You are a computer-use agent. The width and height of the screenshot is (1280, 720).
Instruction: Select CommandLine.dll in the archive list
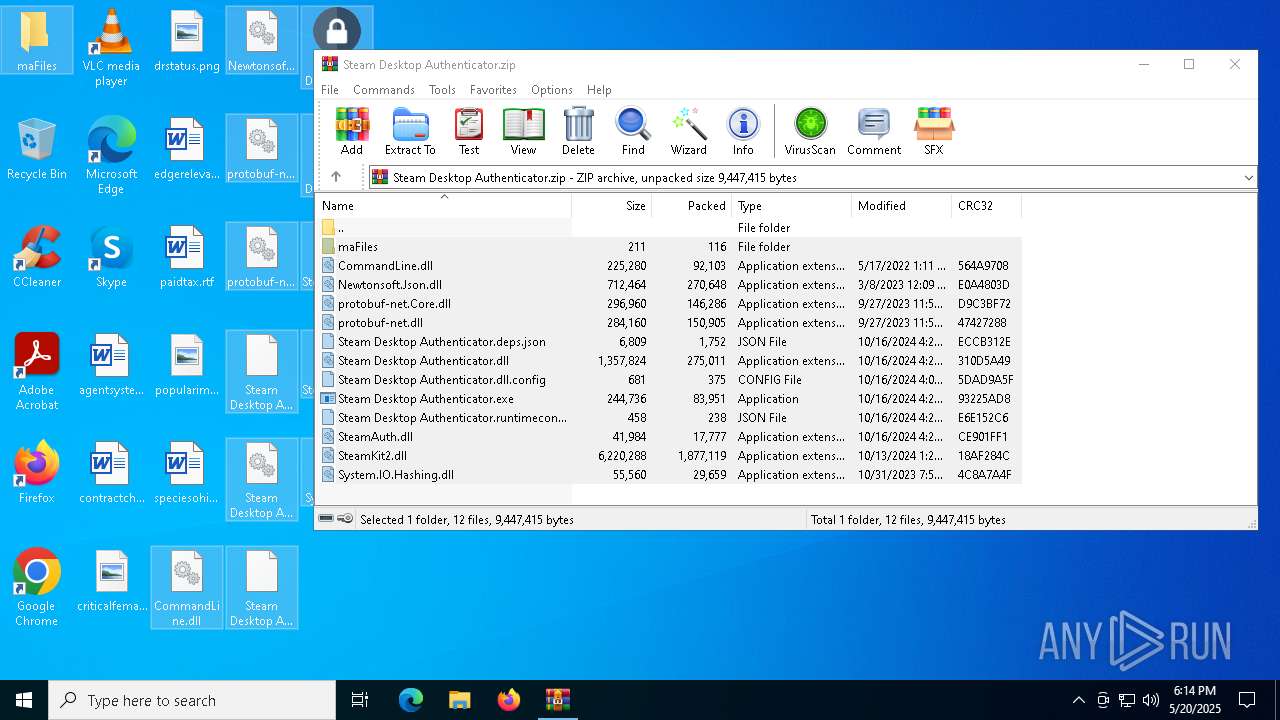click(x=669, y=266)
